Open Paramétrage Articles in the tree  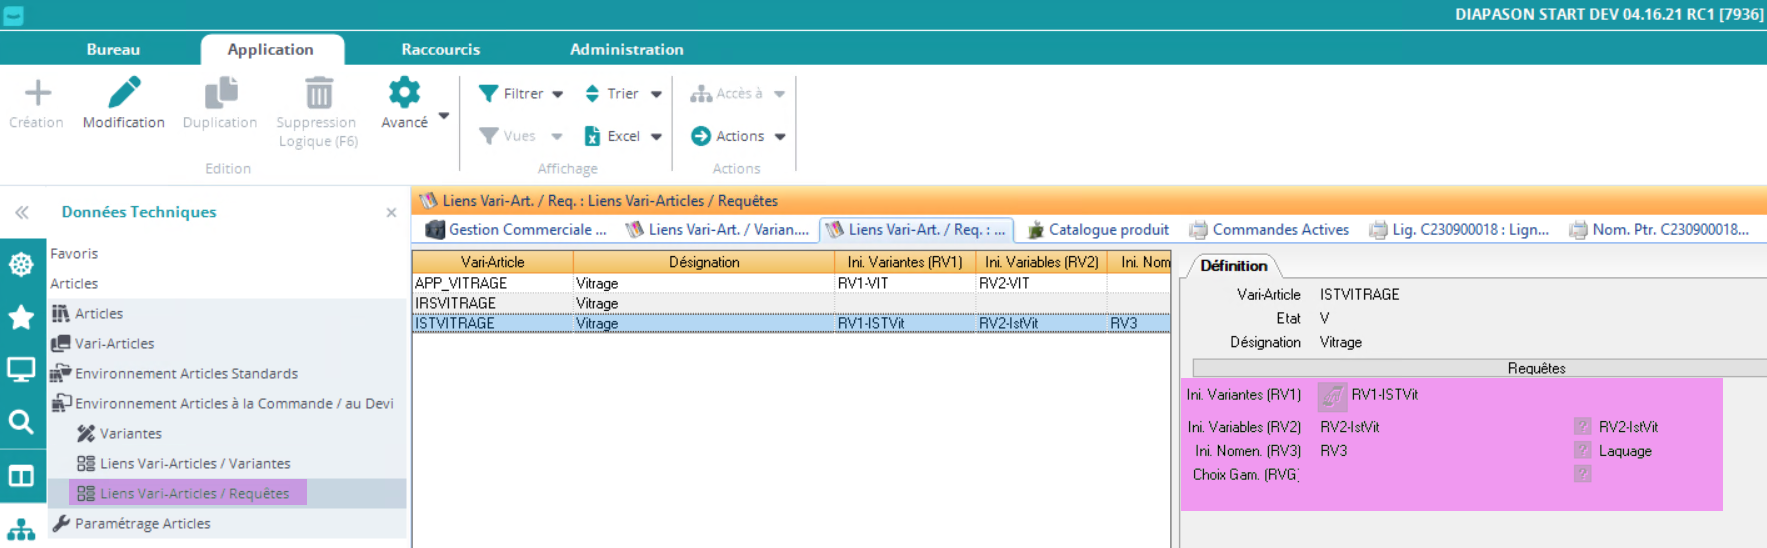[x=142, y=523]
